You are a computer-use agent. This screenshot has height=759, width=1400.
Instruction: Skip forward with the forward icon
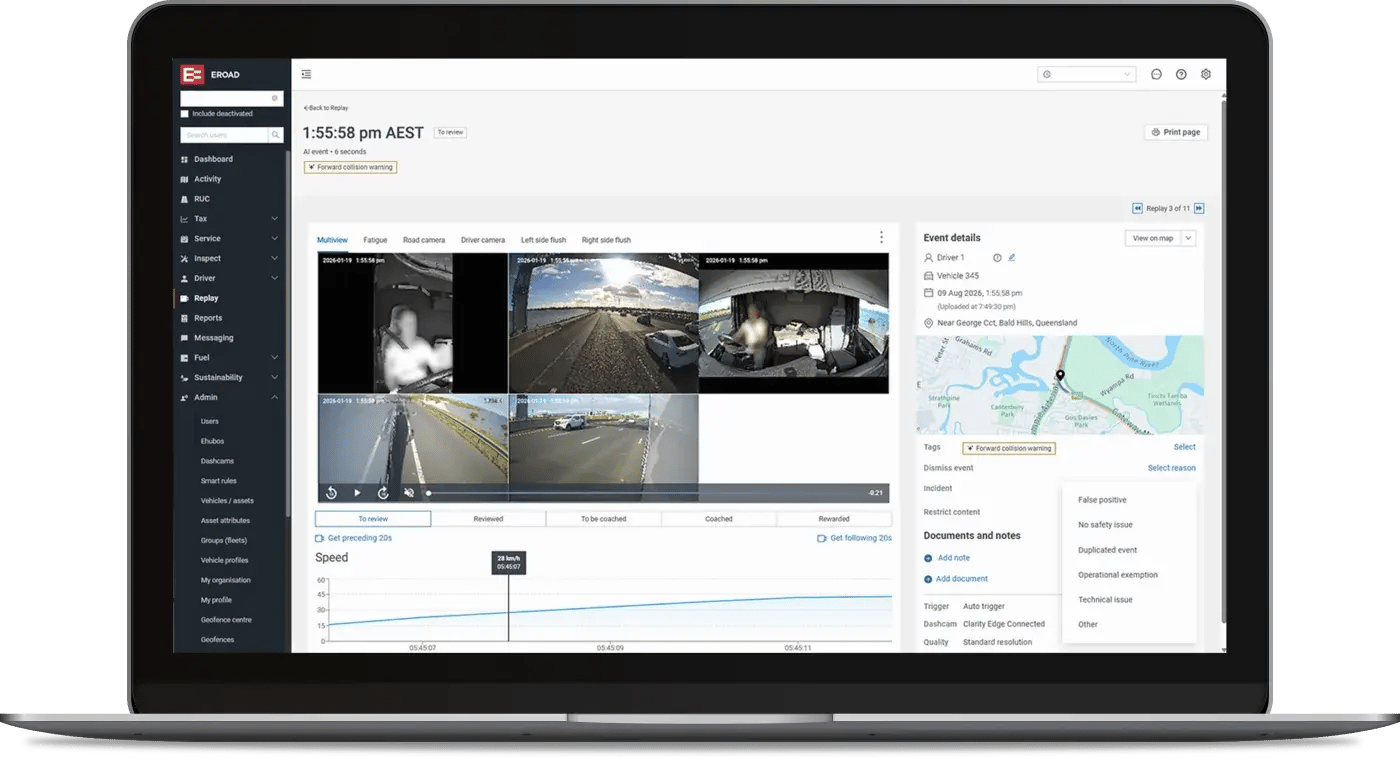(x=383, y=493)
